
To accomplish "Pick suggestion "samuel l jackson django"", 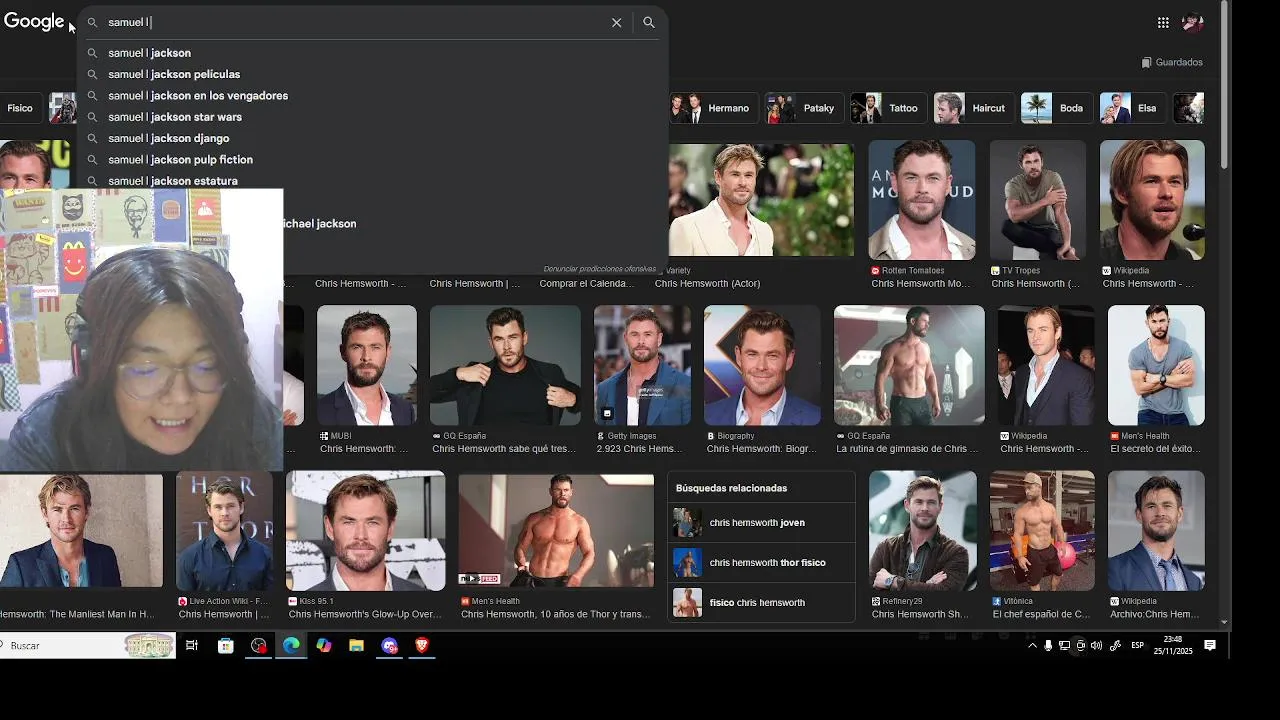I will tap(373, 138).
